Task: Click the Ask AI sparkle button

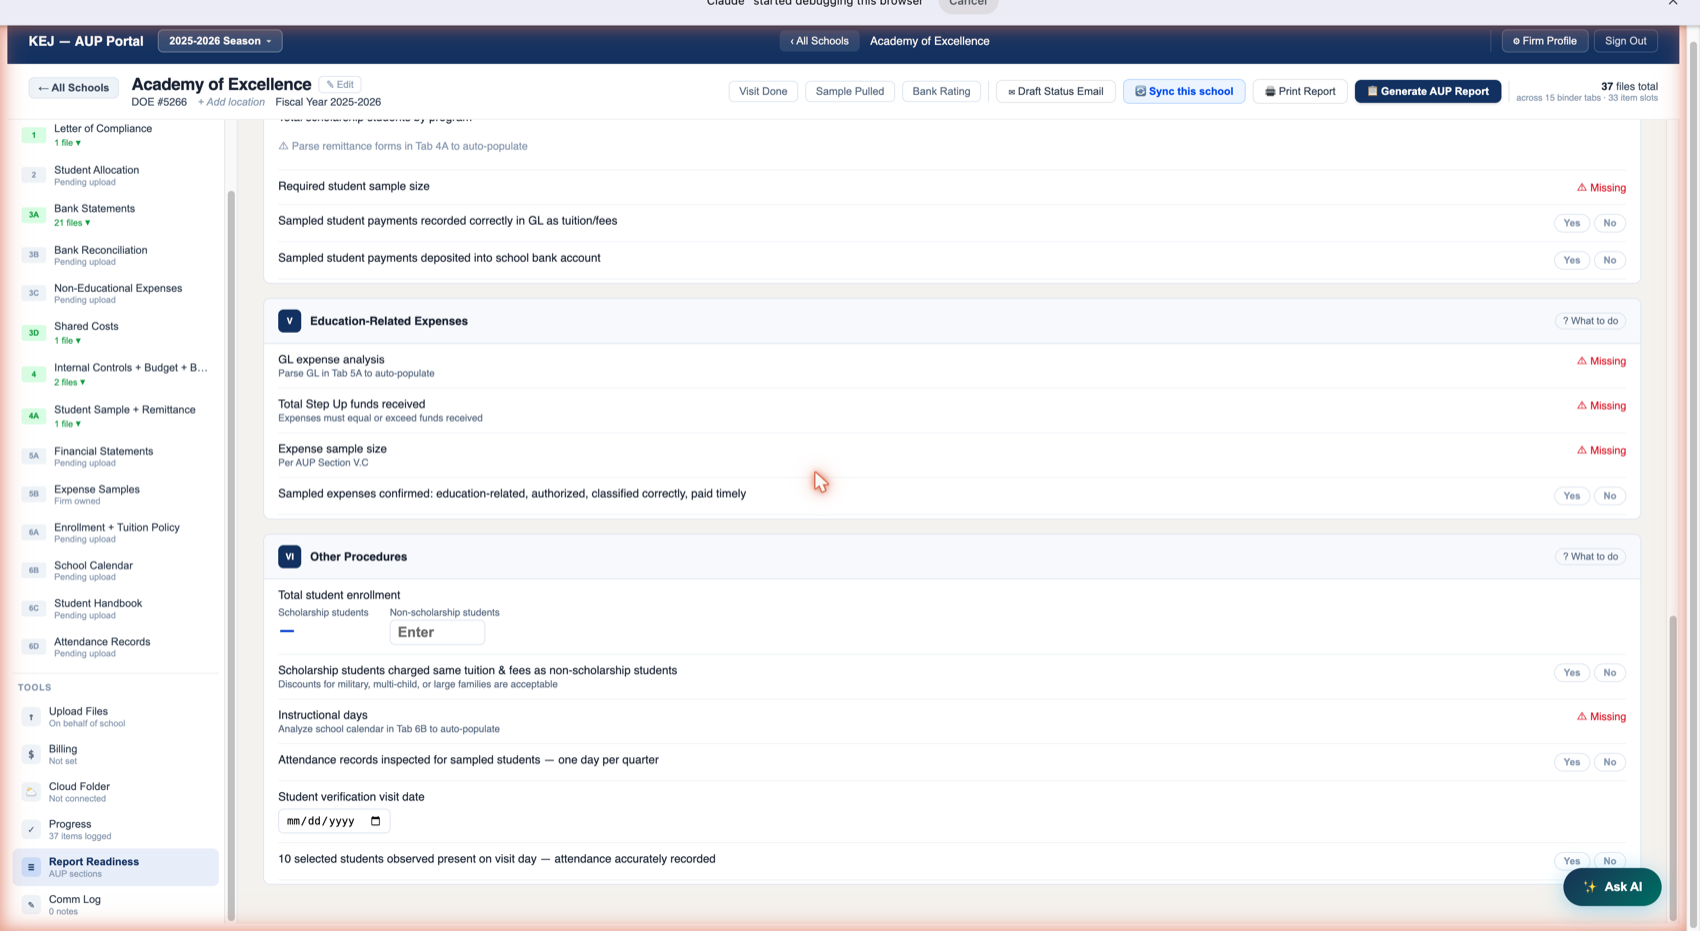Action: click(x=1612, y=887)
